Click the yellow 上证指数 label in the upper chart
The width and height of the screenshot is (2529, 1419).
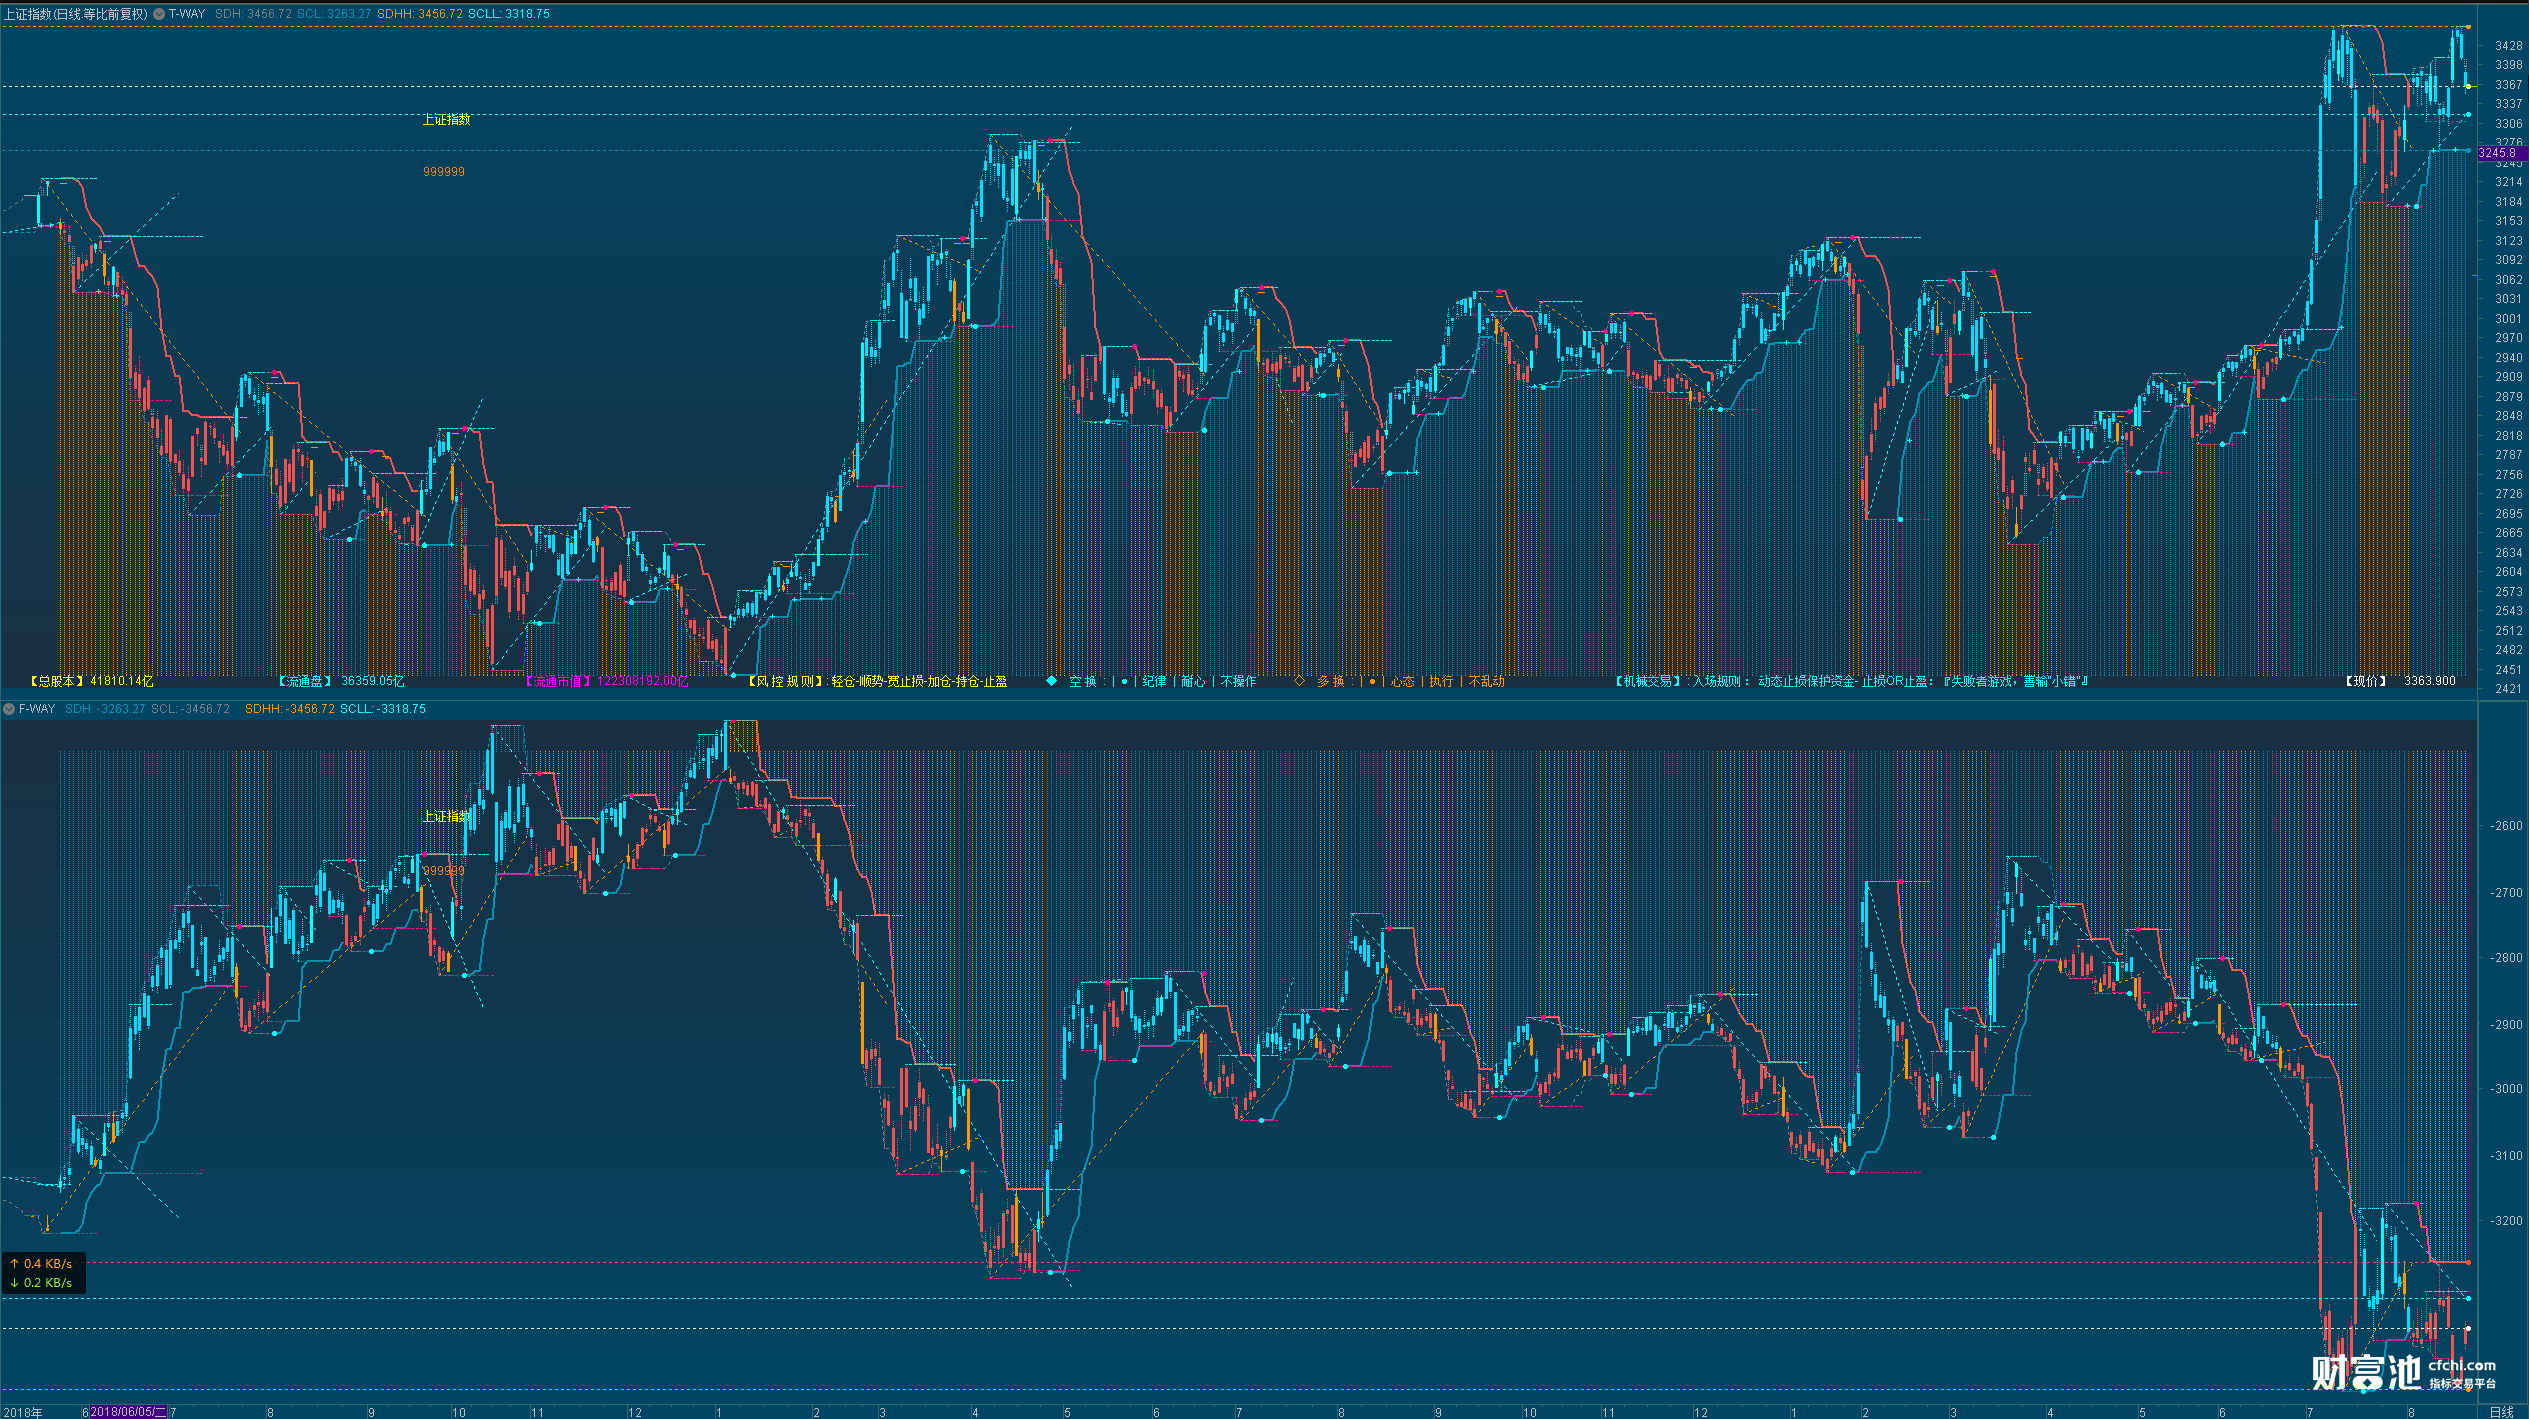pos(446,119)
